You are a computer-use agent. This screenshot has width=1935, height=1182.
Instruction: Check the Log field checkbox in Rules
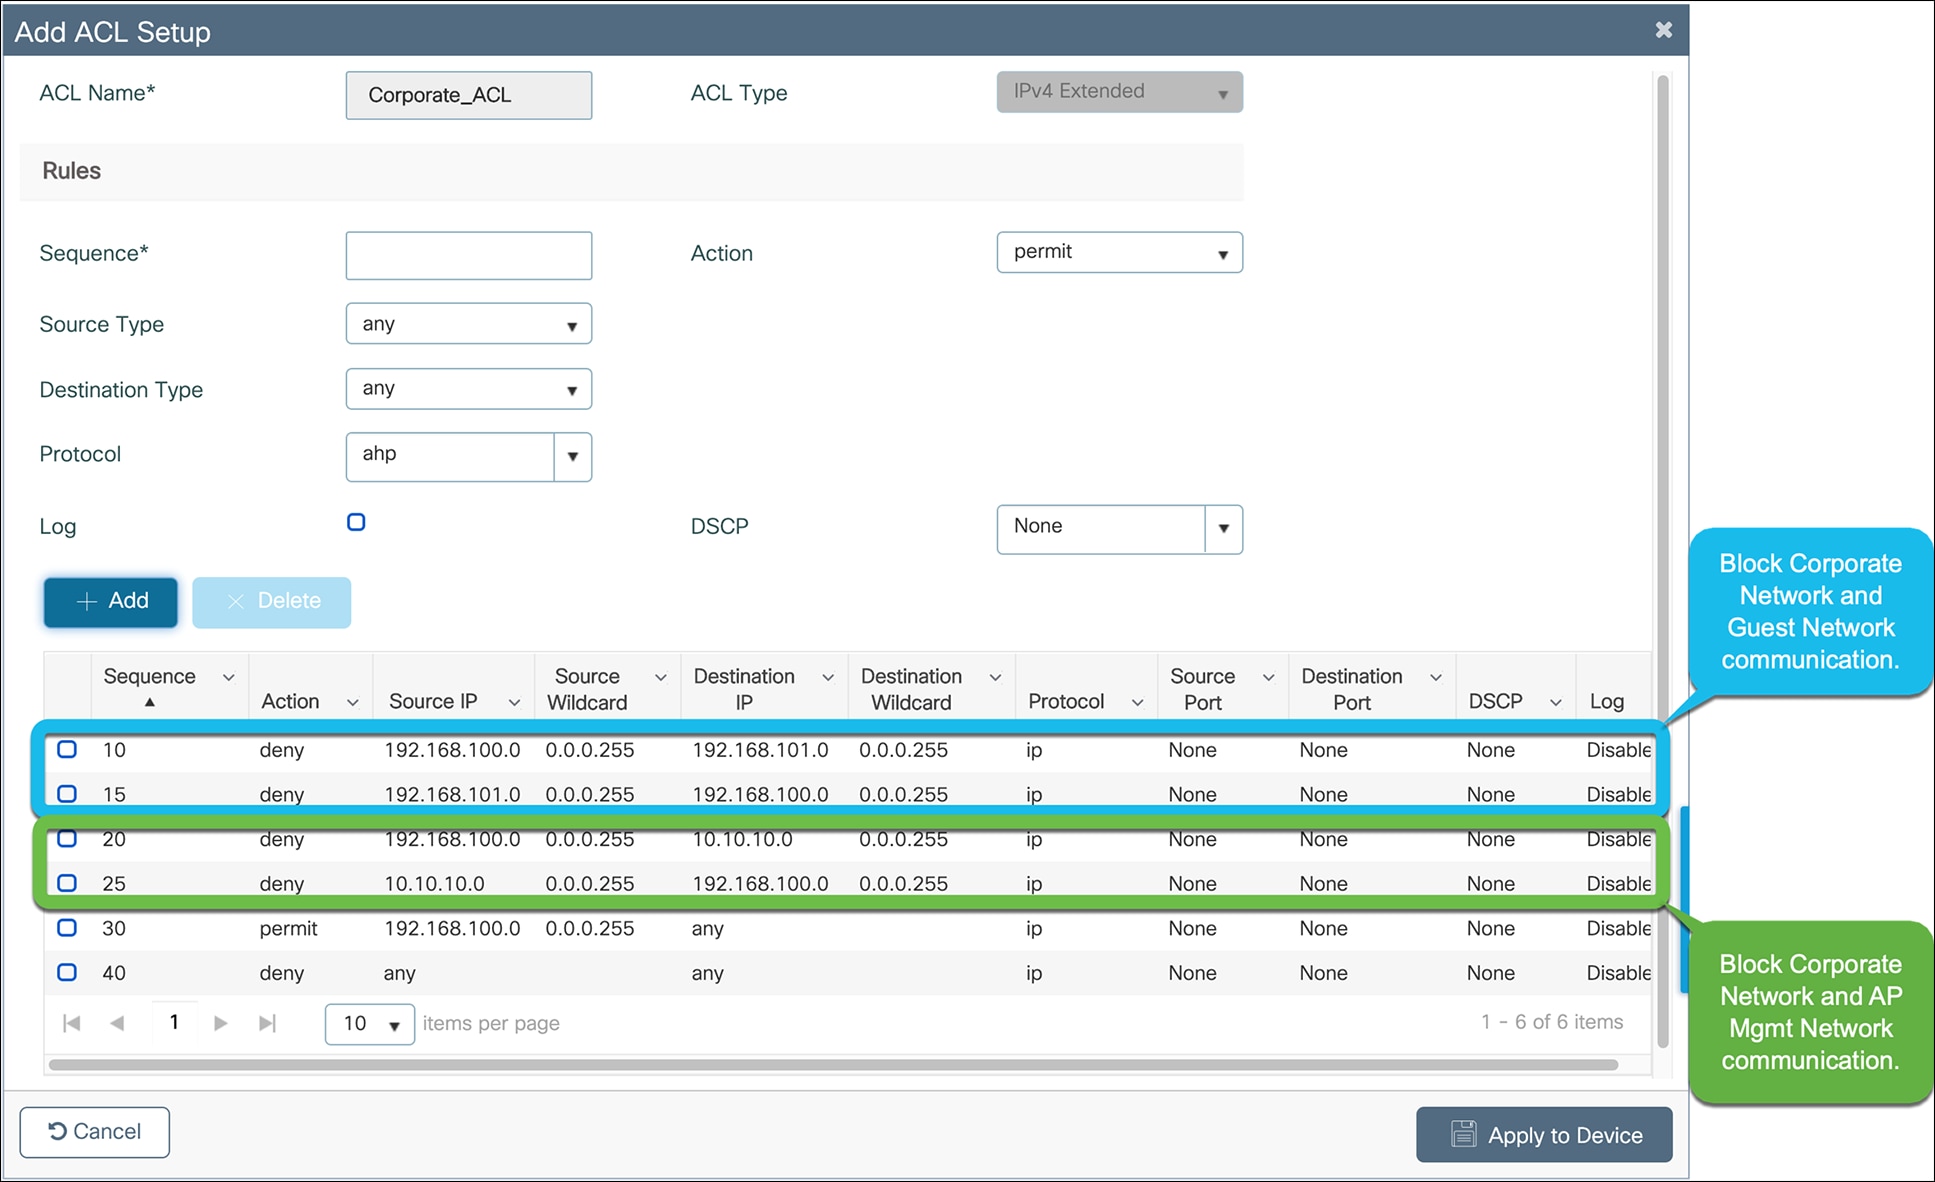tap(357, 523)
